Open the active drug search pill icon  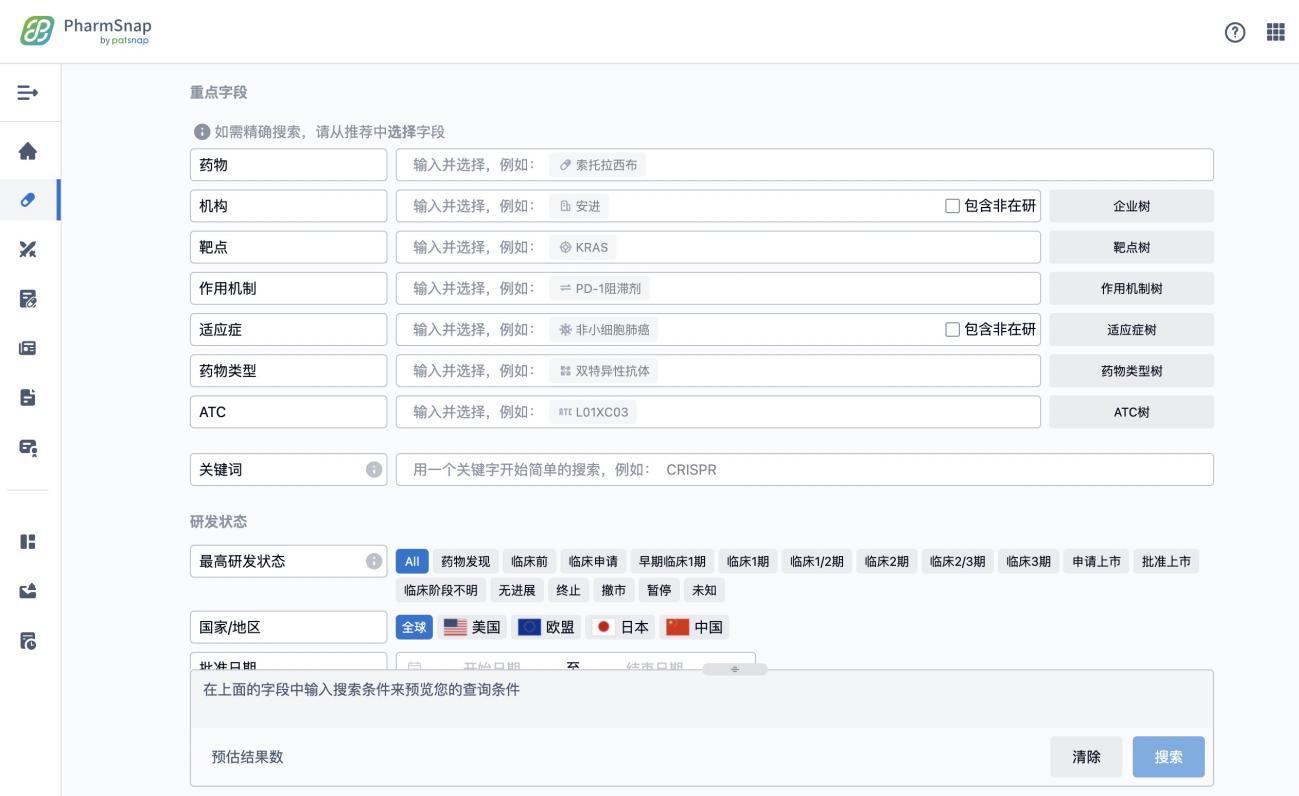click(29, 199)
